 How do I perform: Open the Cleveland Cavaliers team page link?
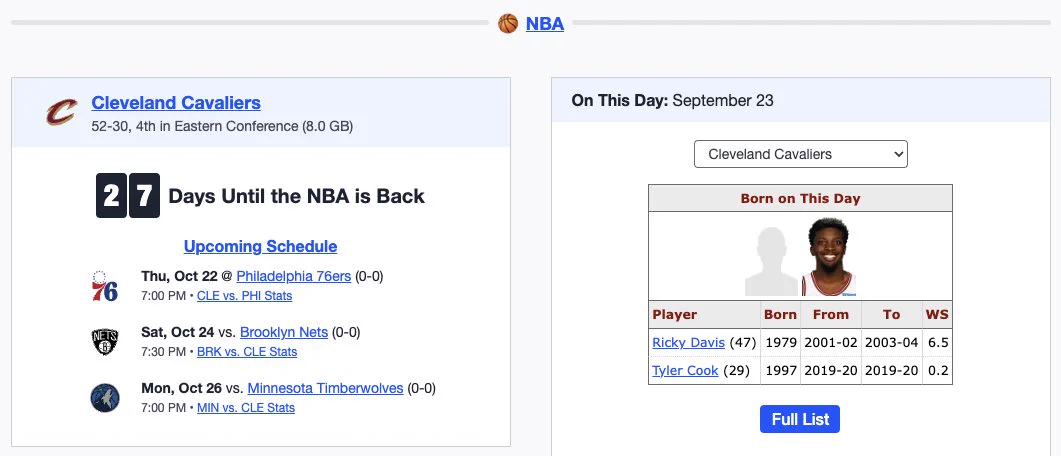[176, 103]
